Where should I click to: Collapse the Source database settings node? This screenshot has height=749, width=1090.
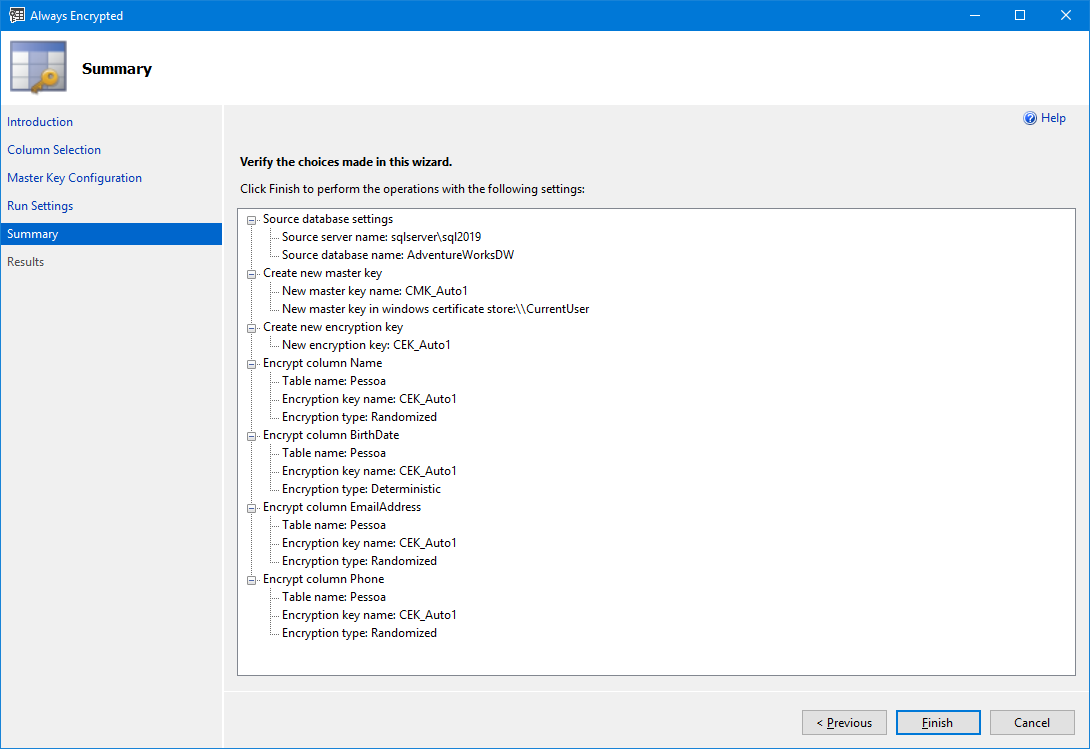pos(251,220)
